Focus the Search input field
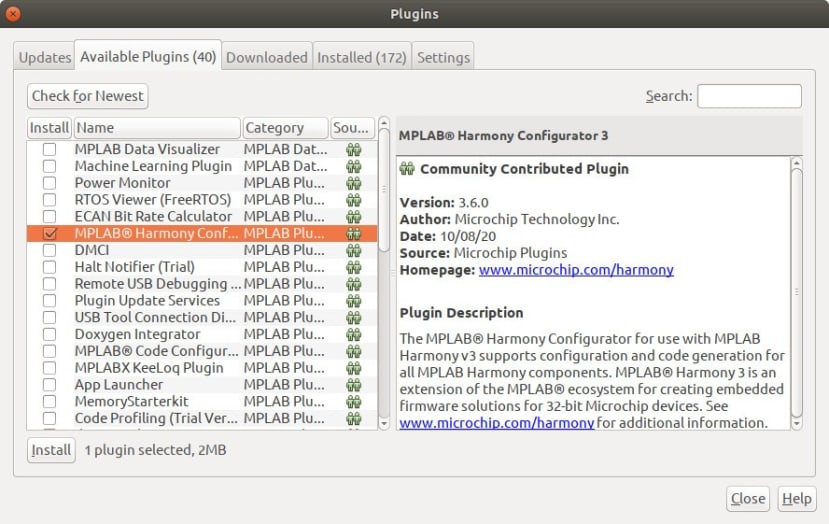 (x=749, y=96)
